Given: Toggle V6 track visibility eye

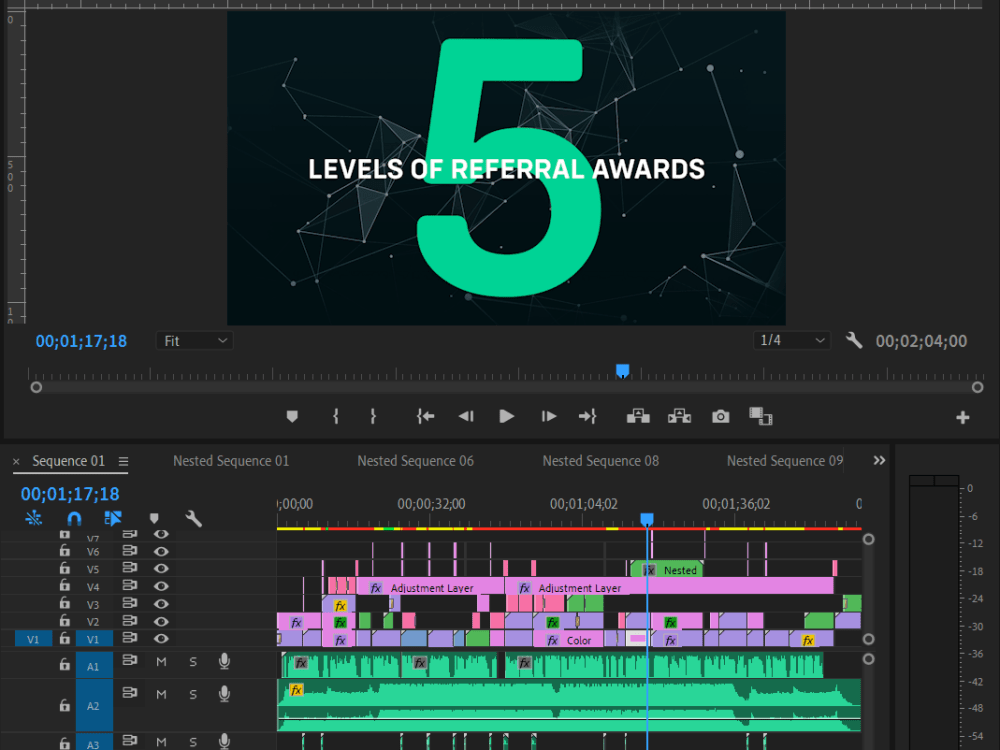Looking at the screenshot, I should (x=161, y=551).
